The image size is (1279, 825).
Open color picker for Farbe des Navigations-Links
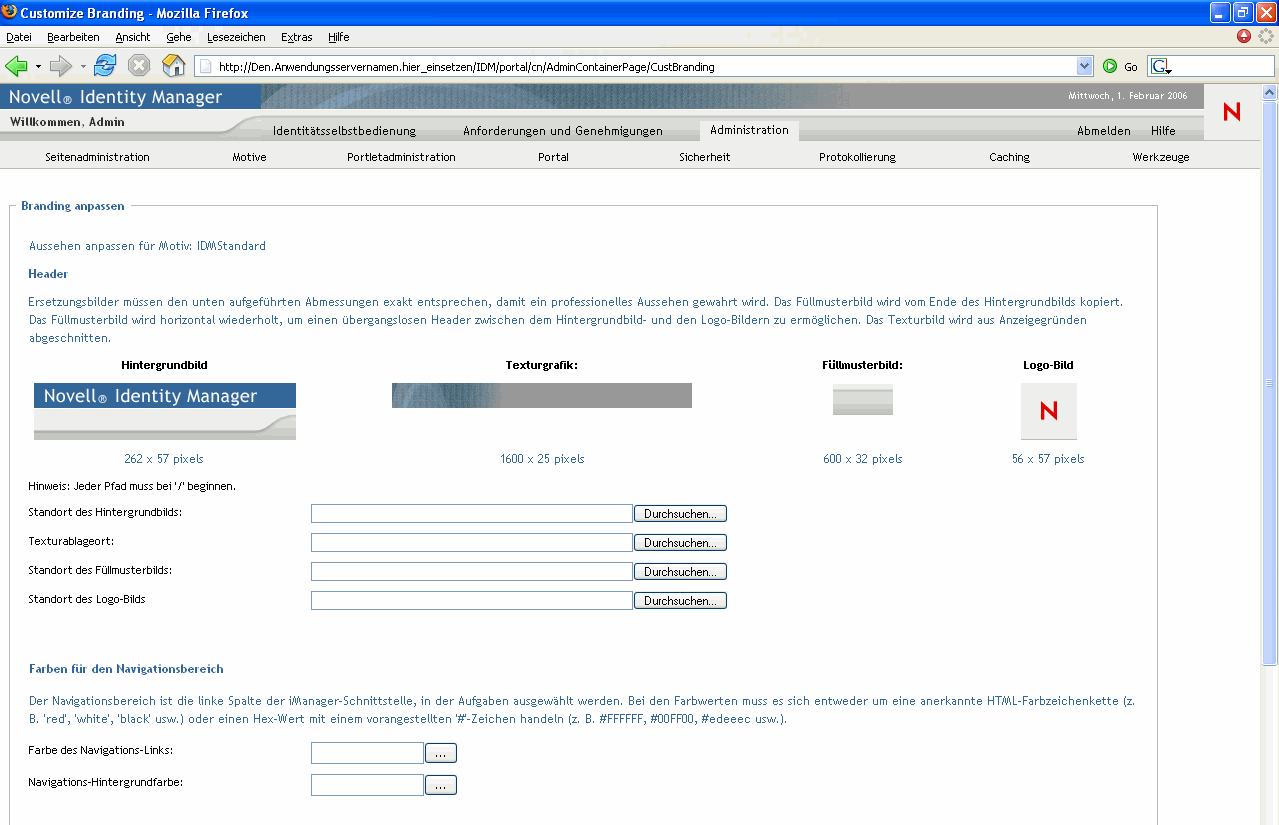click(441, 753)
